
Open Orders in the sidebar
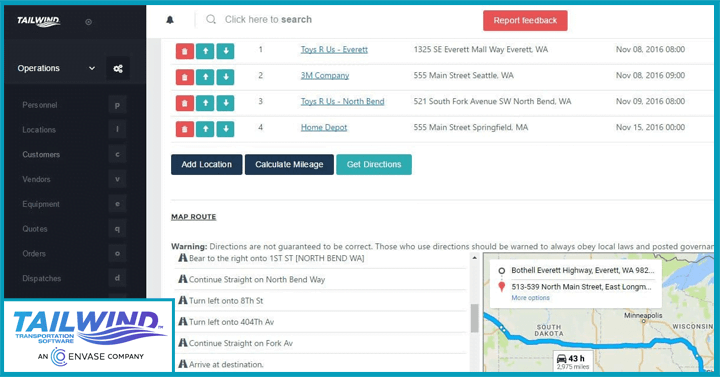pos(34,254)
